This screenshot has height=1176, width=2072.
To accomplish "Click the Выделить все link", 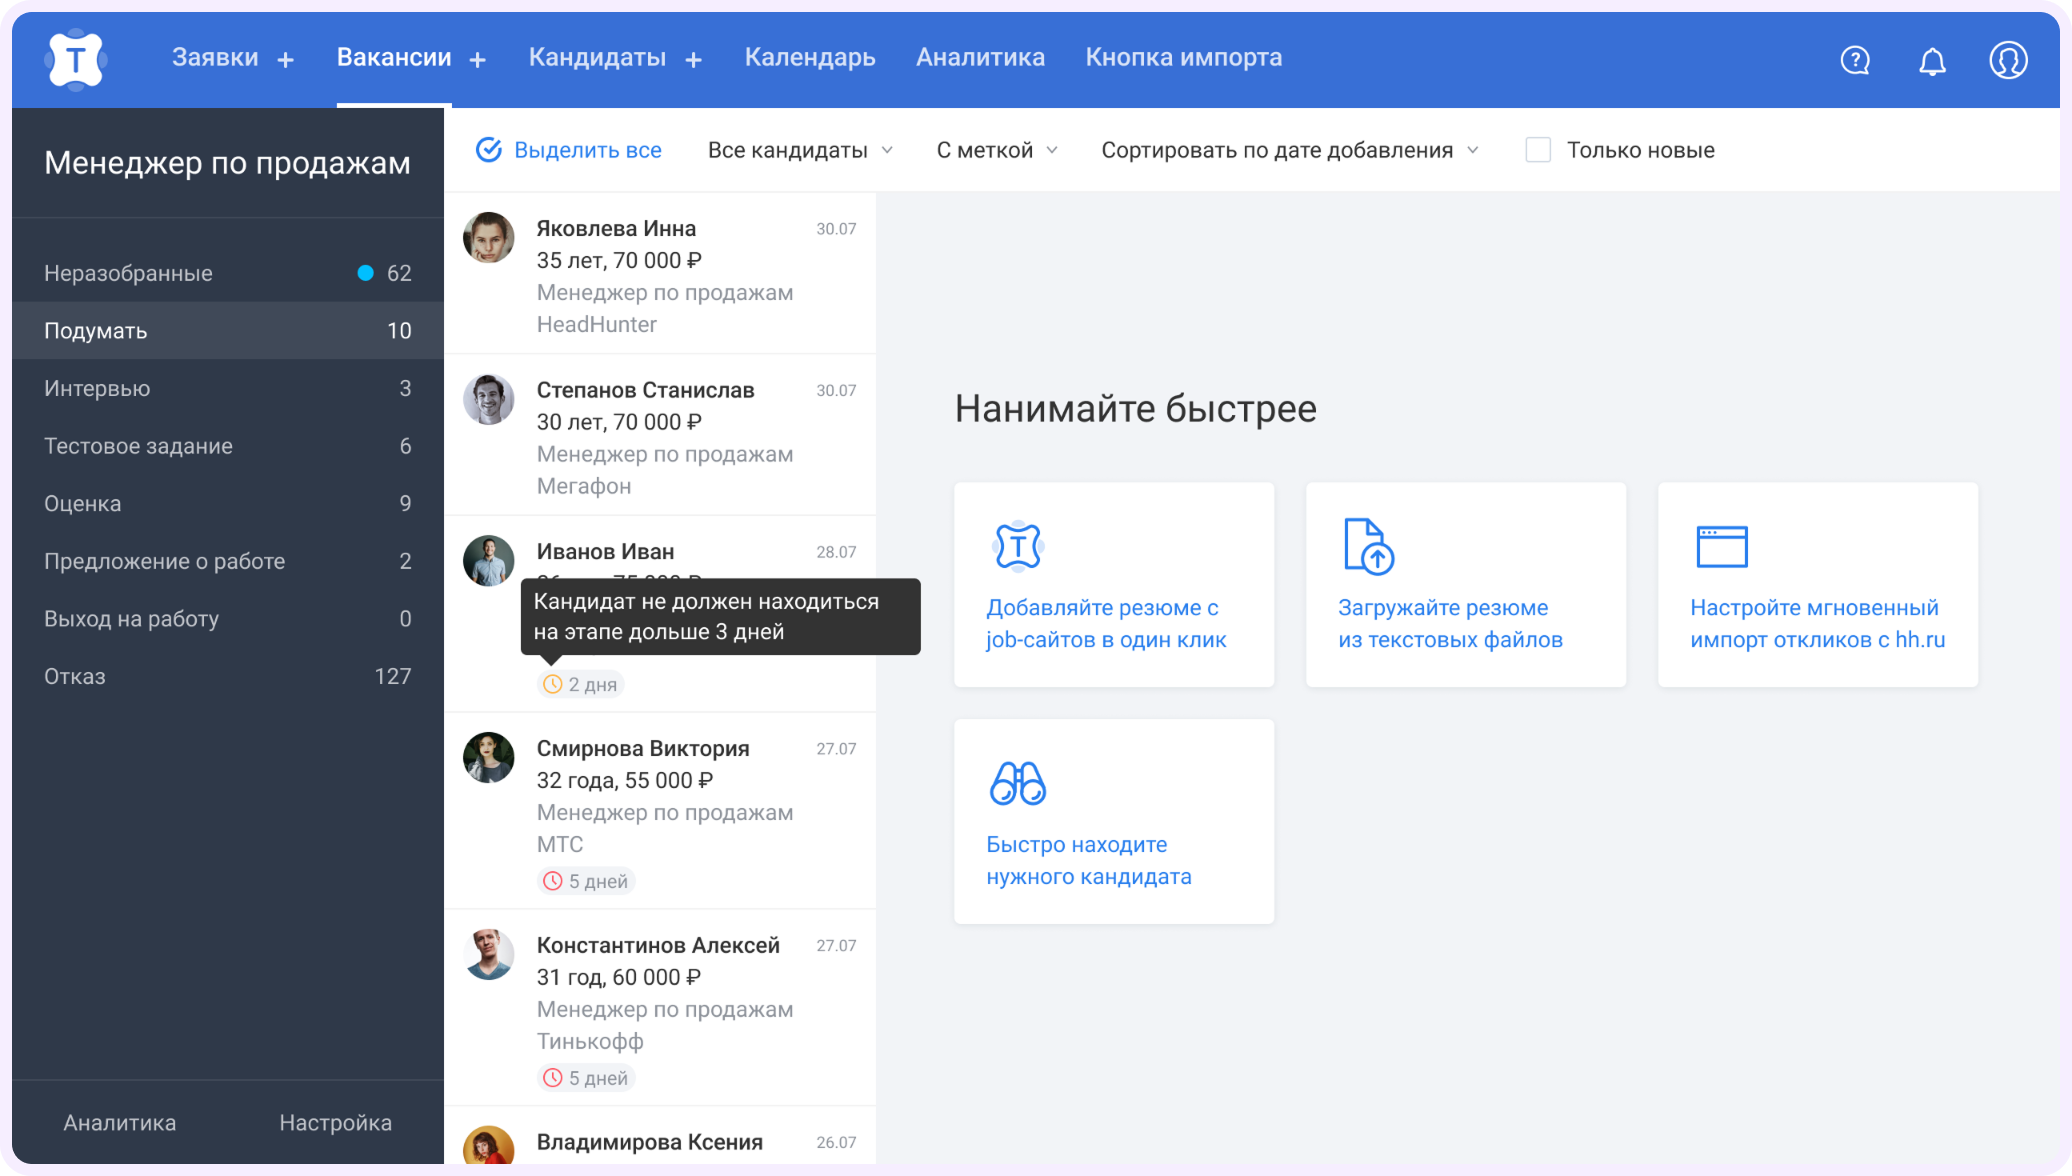I will coord(588,150).
